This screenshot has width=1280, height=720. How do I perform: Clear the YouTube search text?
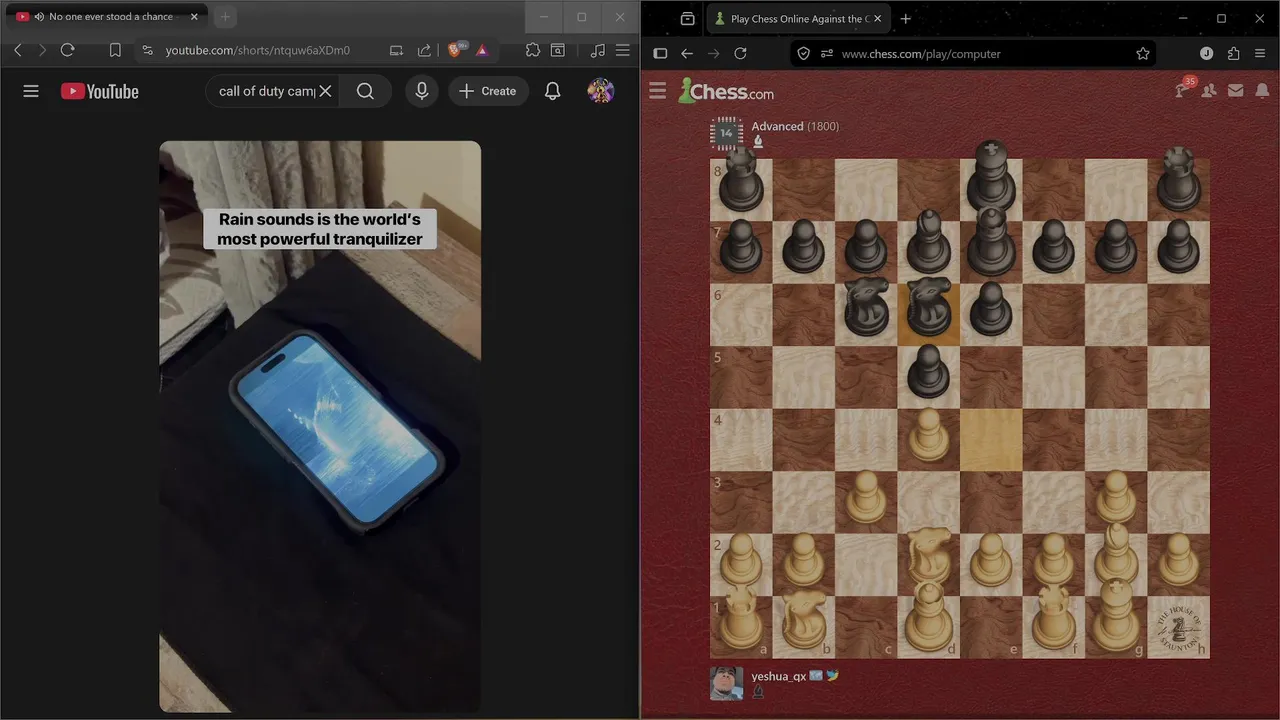coord(325,91)
